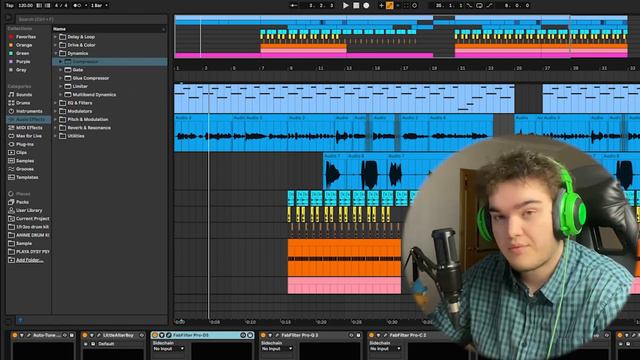
Task: Expand the EQ & Filters folder
Action: (x=56, y=103)
